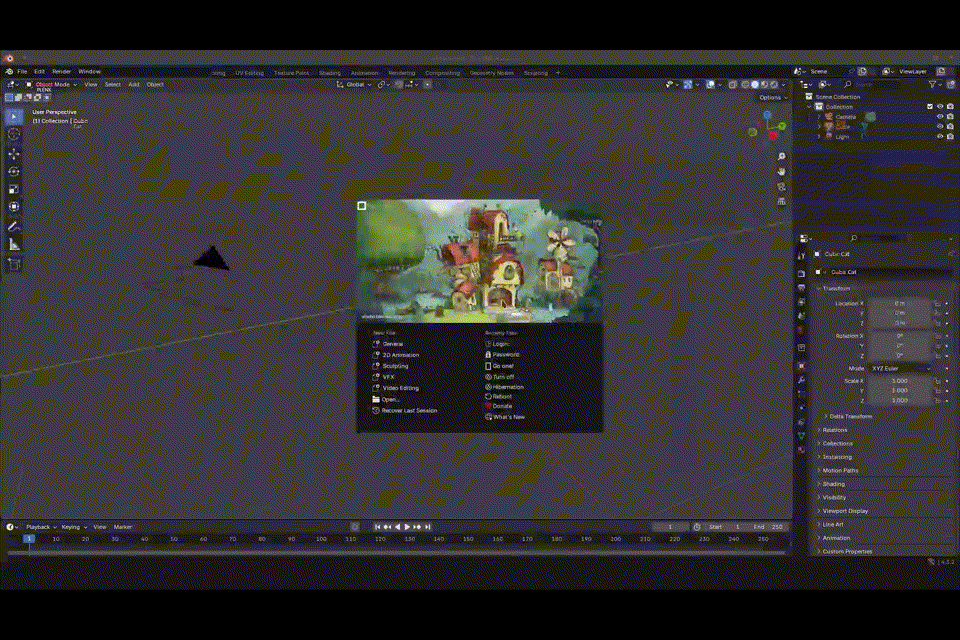This screenshot has height=640, width=960.
Task: Create a new Sculpting file
Action: pos(390,366)
